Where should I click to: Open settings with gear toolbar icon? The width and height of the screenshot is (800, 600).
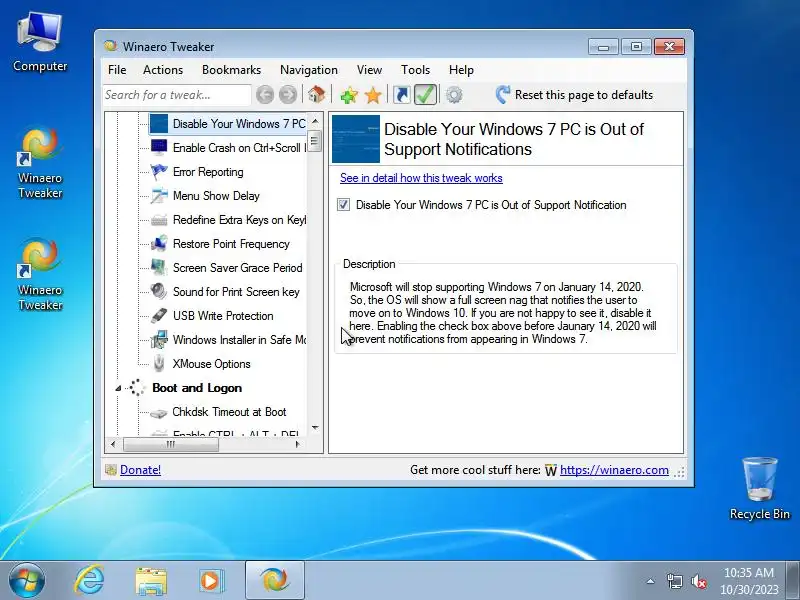coord(454,95)
